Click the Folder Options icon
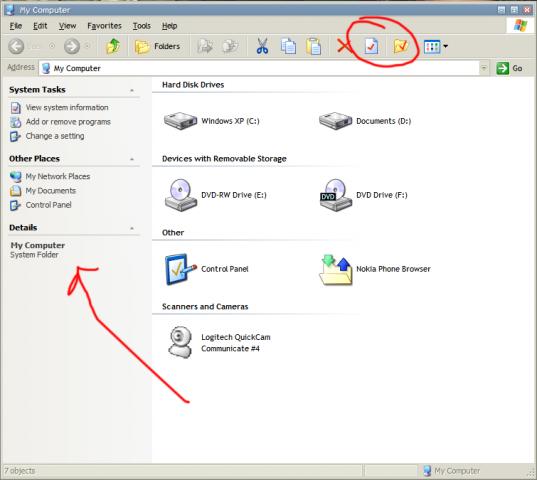Viewport: 537px width, 480px height. click(x=401, y=46)
